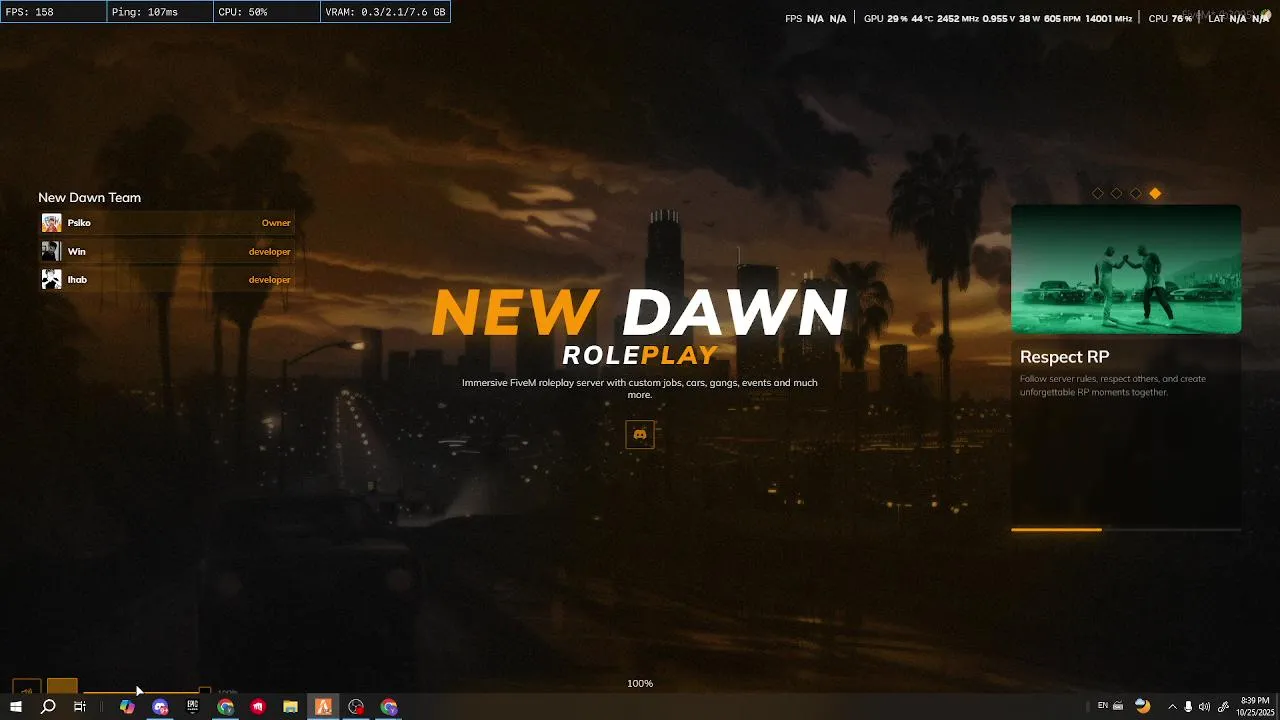
Task: Open the speaker volume tray icon
Action: [1204, 707]
